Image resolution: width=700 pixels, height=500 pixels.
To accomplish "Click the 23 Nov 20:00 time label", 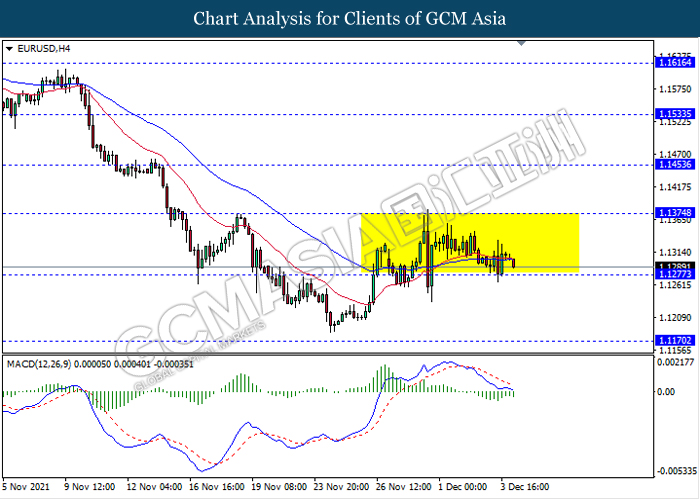I will (341, 487).
